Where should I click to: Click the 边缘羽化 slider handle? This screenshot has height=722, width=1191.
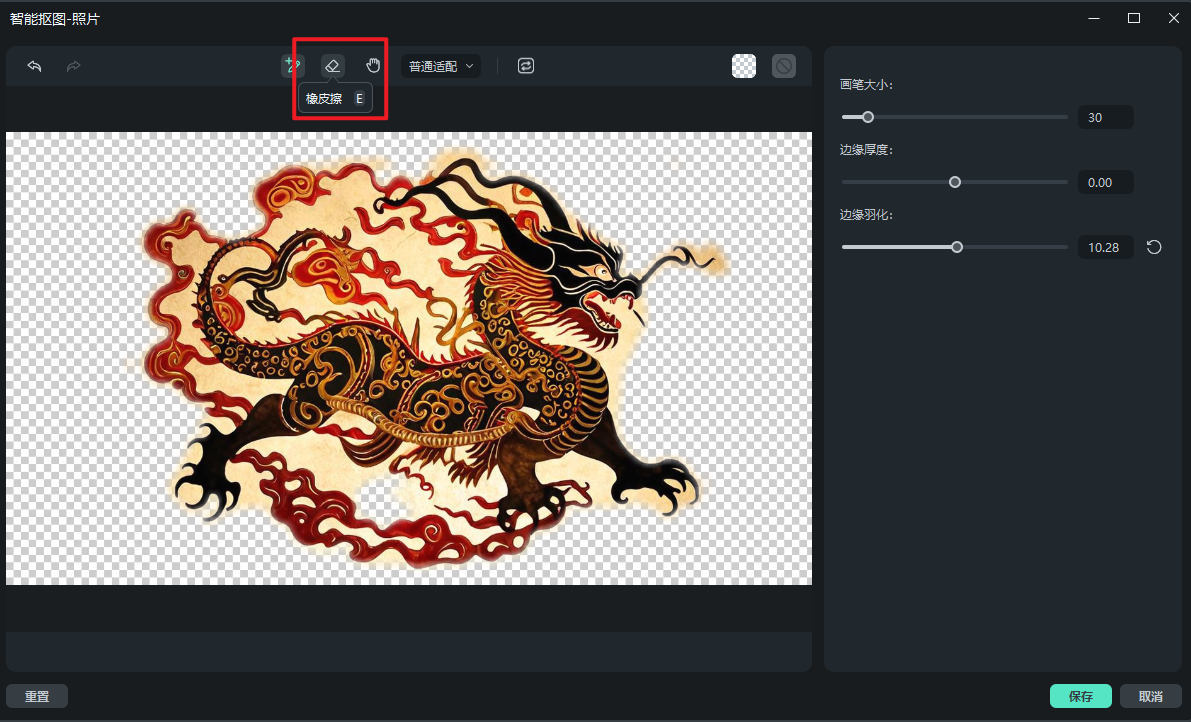click(x=957, y=247)
